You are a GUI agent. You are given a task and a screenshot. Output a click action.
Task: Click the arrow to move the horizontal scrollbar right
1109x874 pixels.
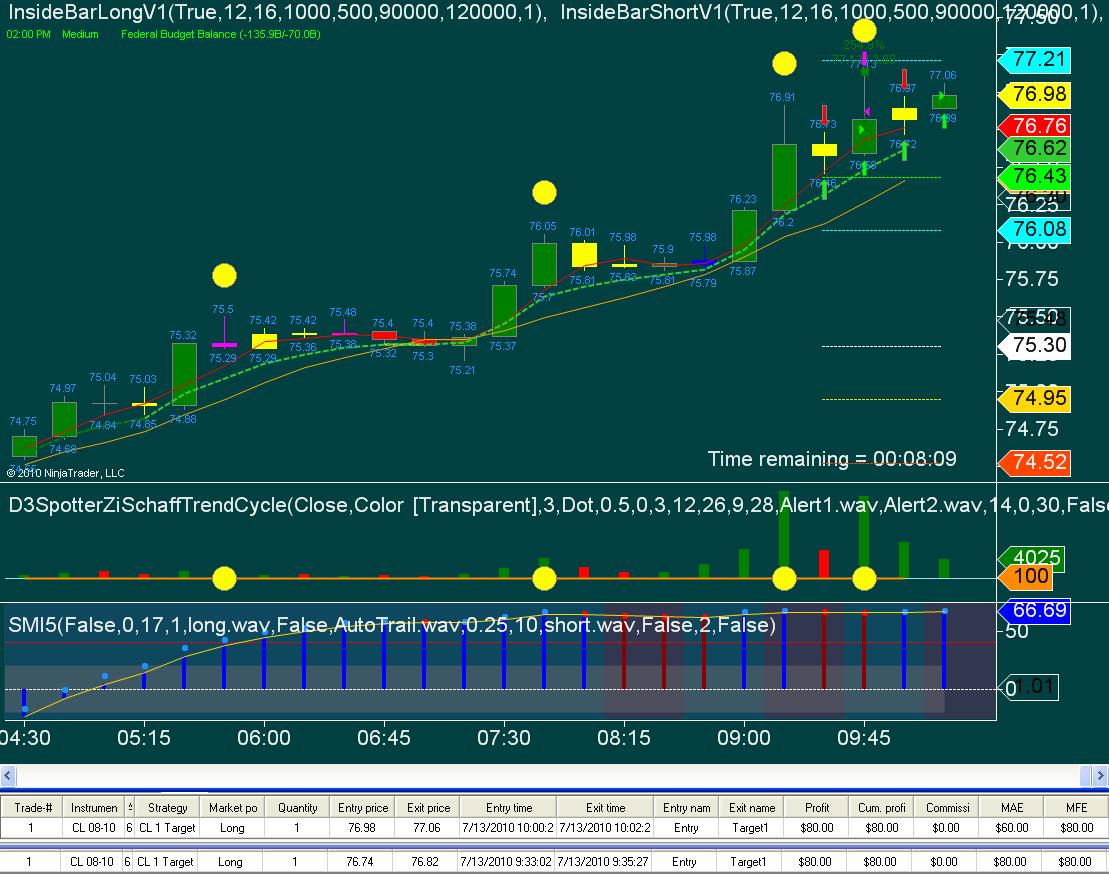tap(1101, 776)
